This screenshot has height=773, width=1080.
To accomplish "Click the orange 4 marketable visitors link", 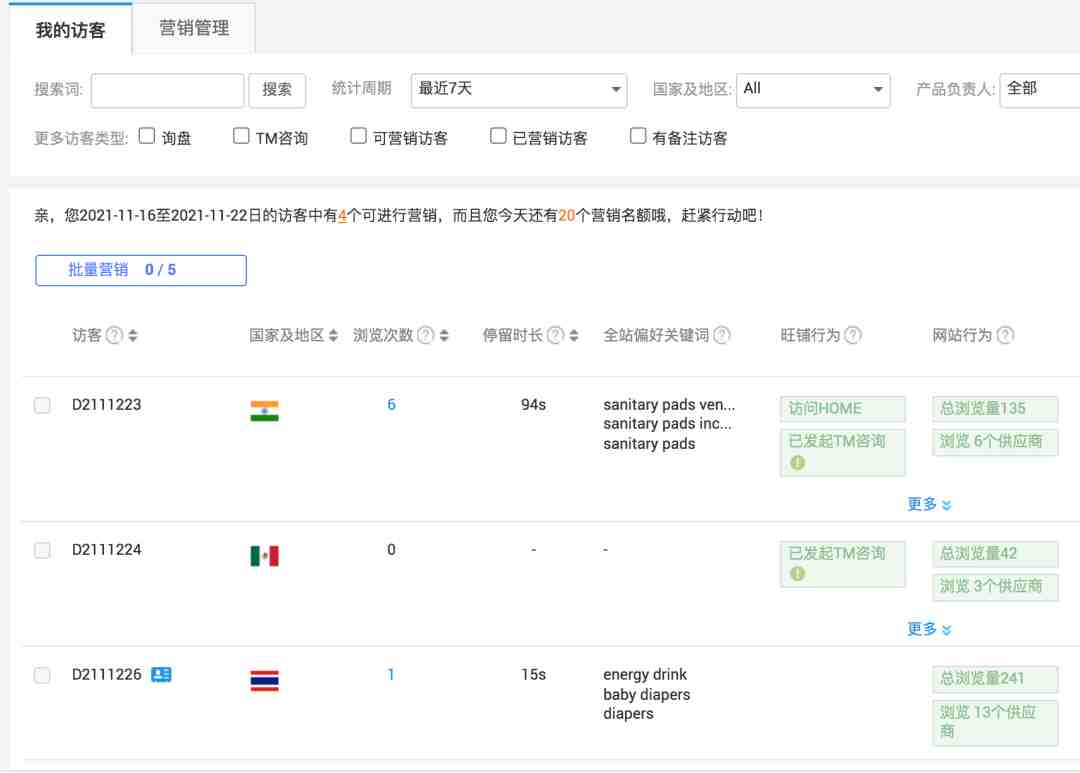I will pyautogui.click(x=342, y=216).
